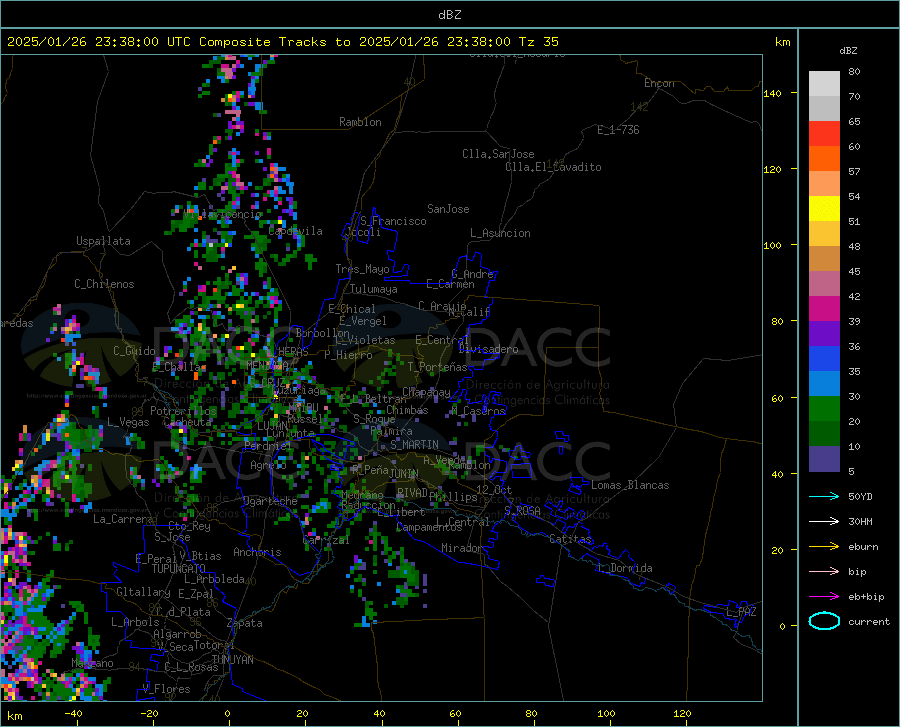Click the magenta 39 dBZ legend swatch
This screenshot has height=727, width=900.
[x=824, y=309]
